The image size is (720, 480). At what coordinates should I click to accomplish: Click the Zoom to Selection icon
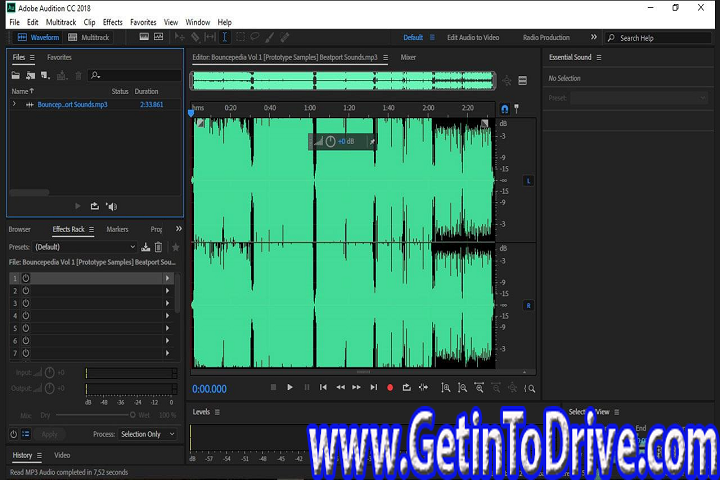529,389
